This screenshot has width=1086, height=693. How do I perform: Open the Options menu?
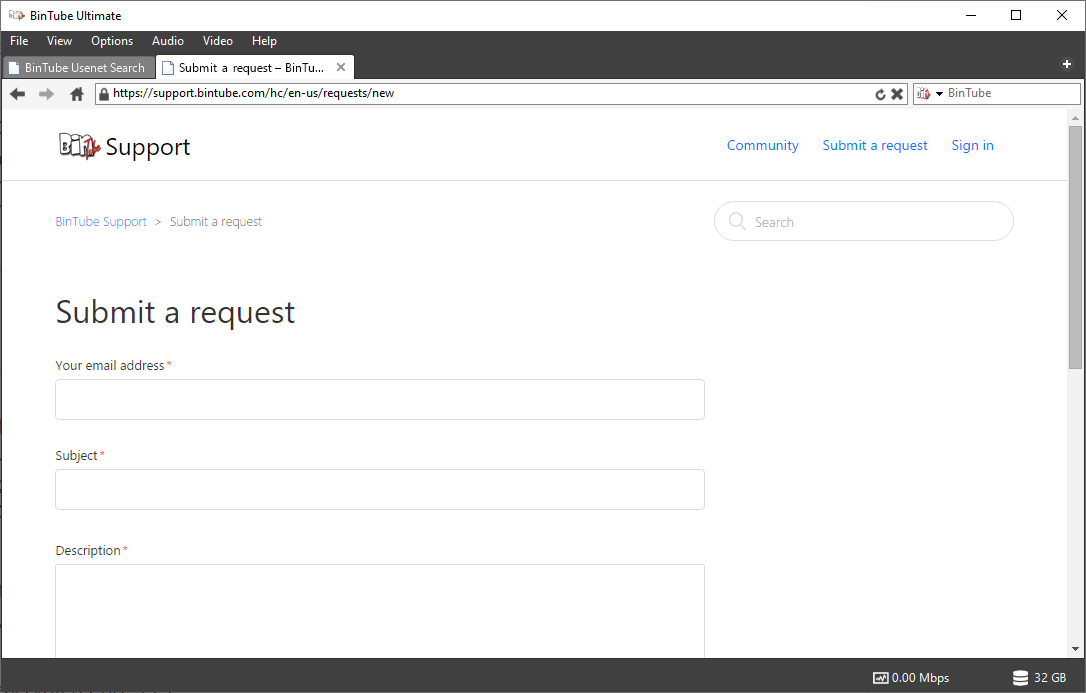tap(112, 41)
